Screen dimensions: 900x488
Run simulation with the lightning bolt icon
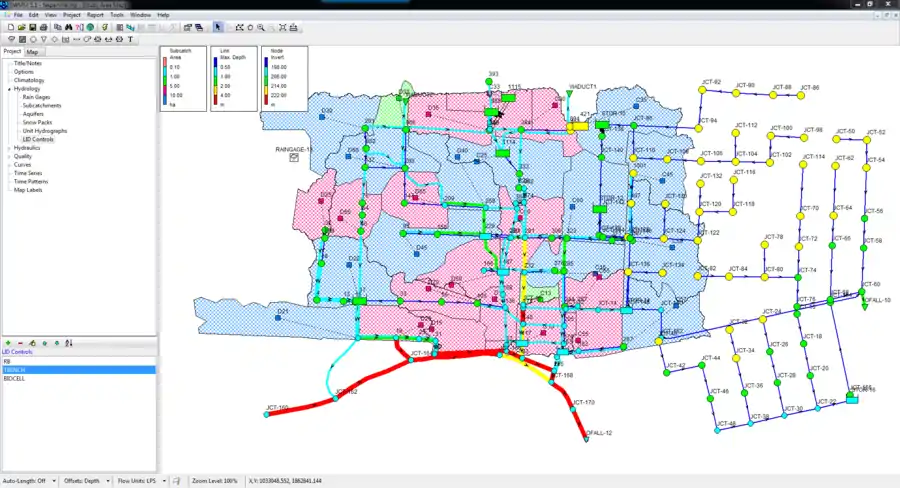tap(104, 27)
